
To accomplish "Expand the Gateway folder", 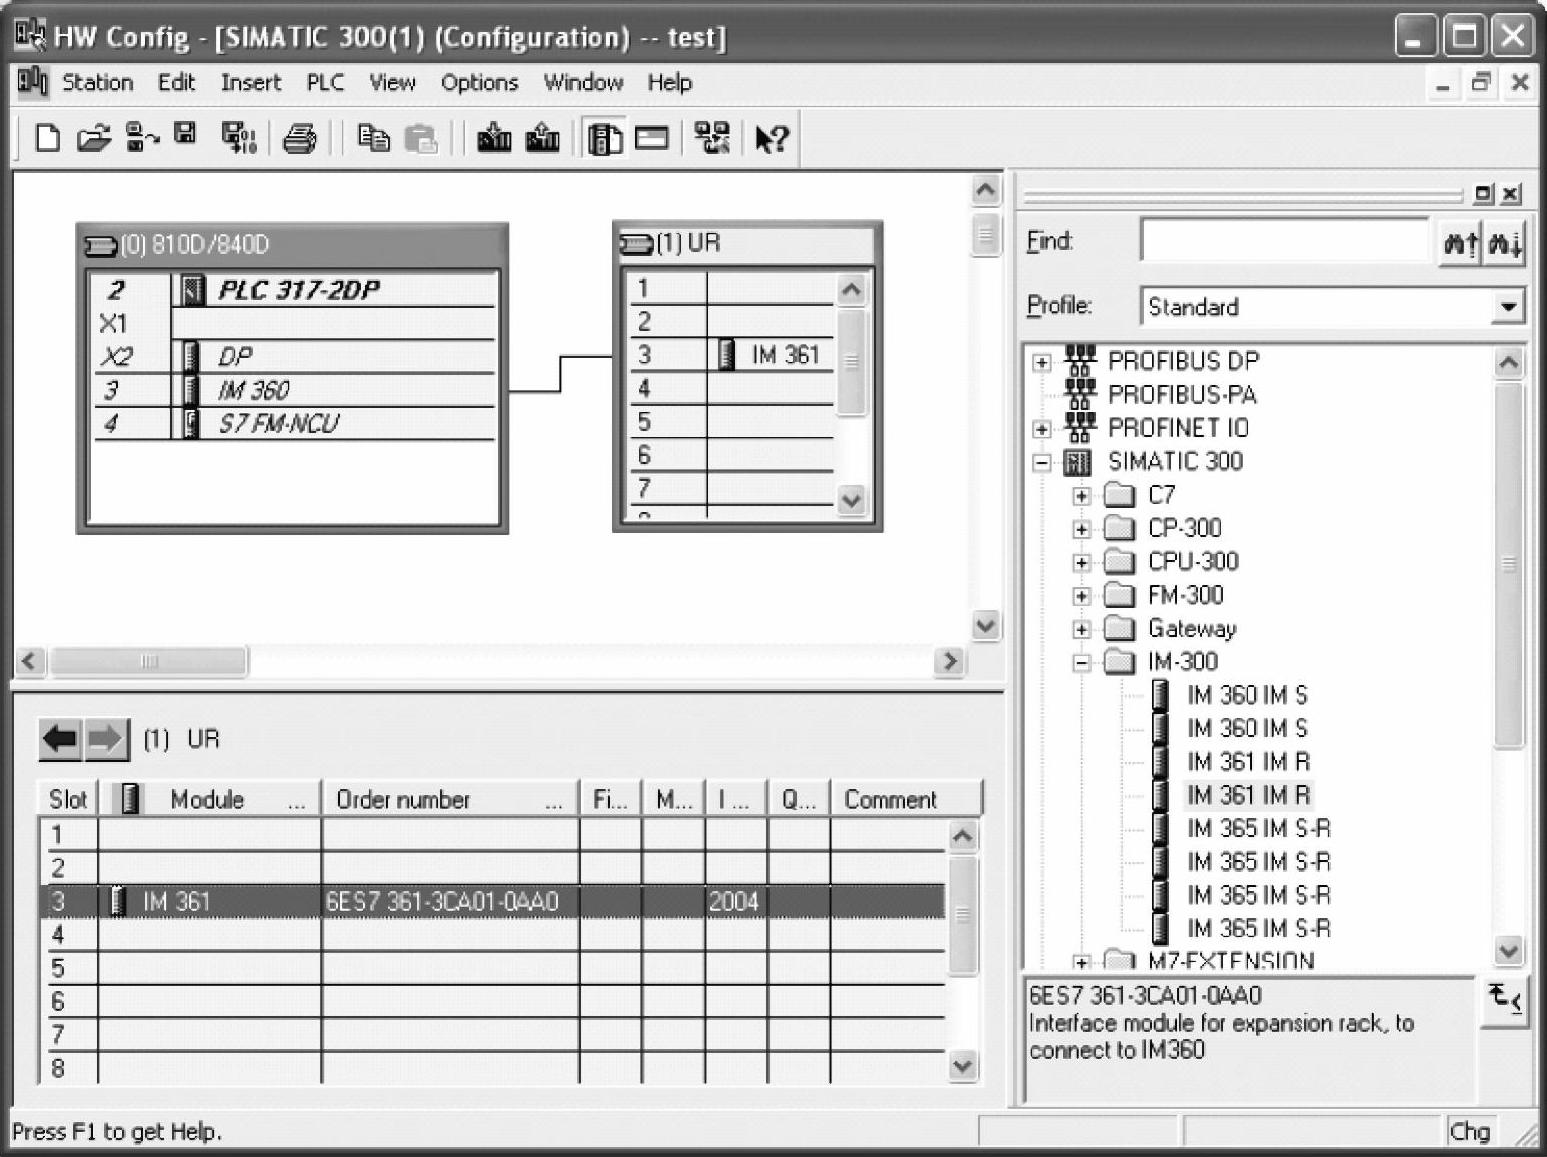I will (1081, 630).
